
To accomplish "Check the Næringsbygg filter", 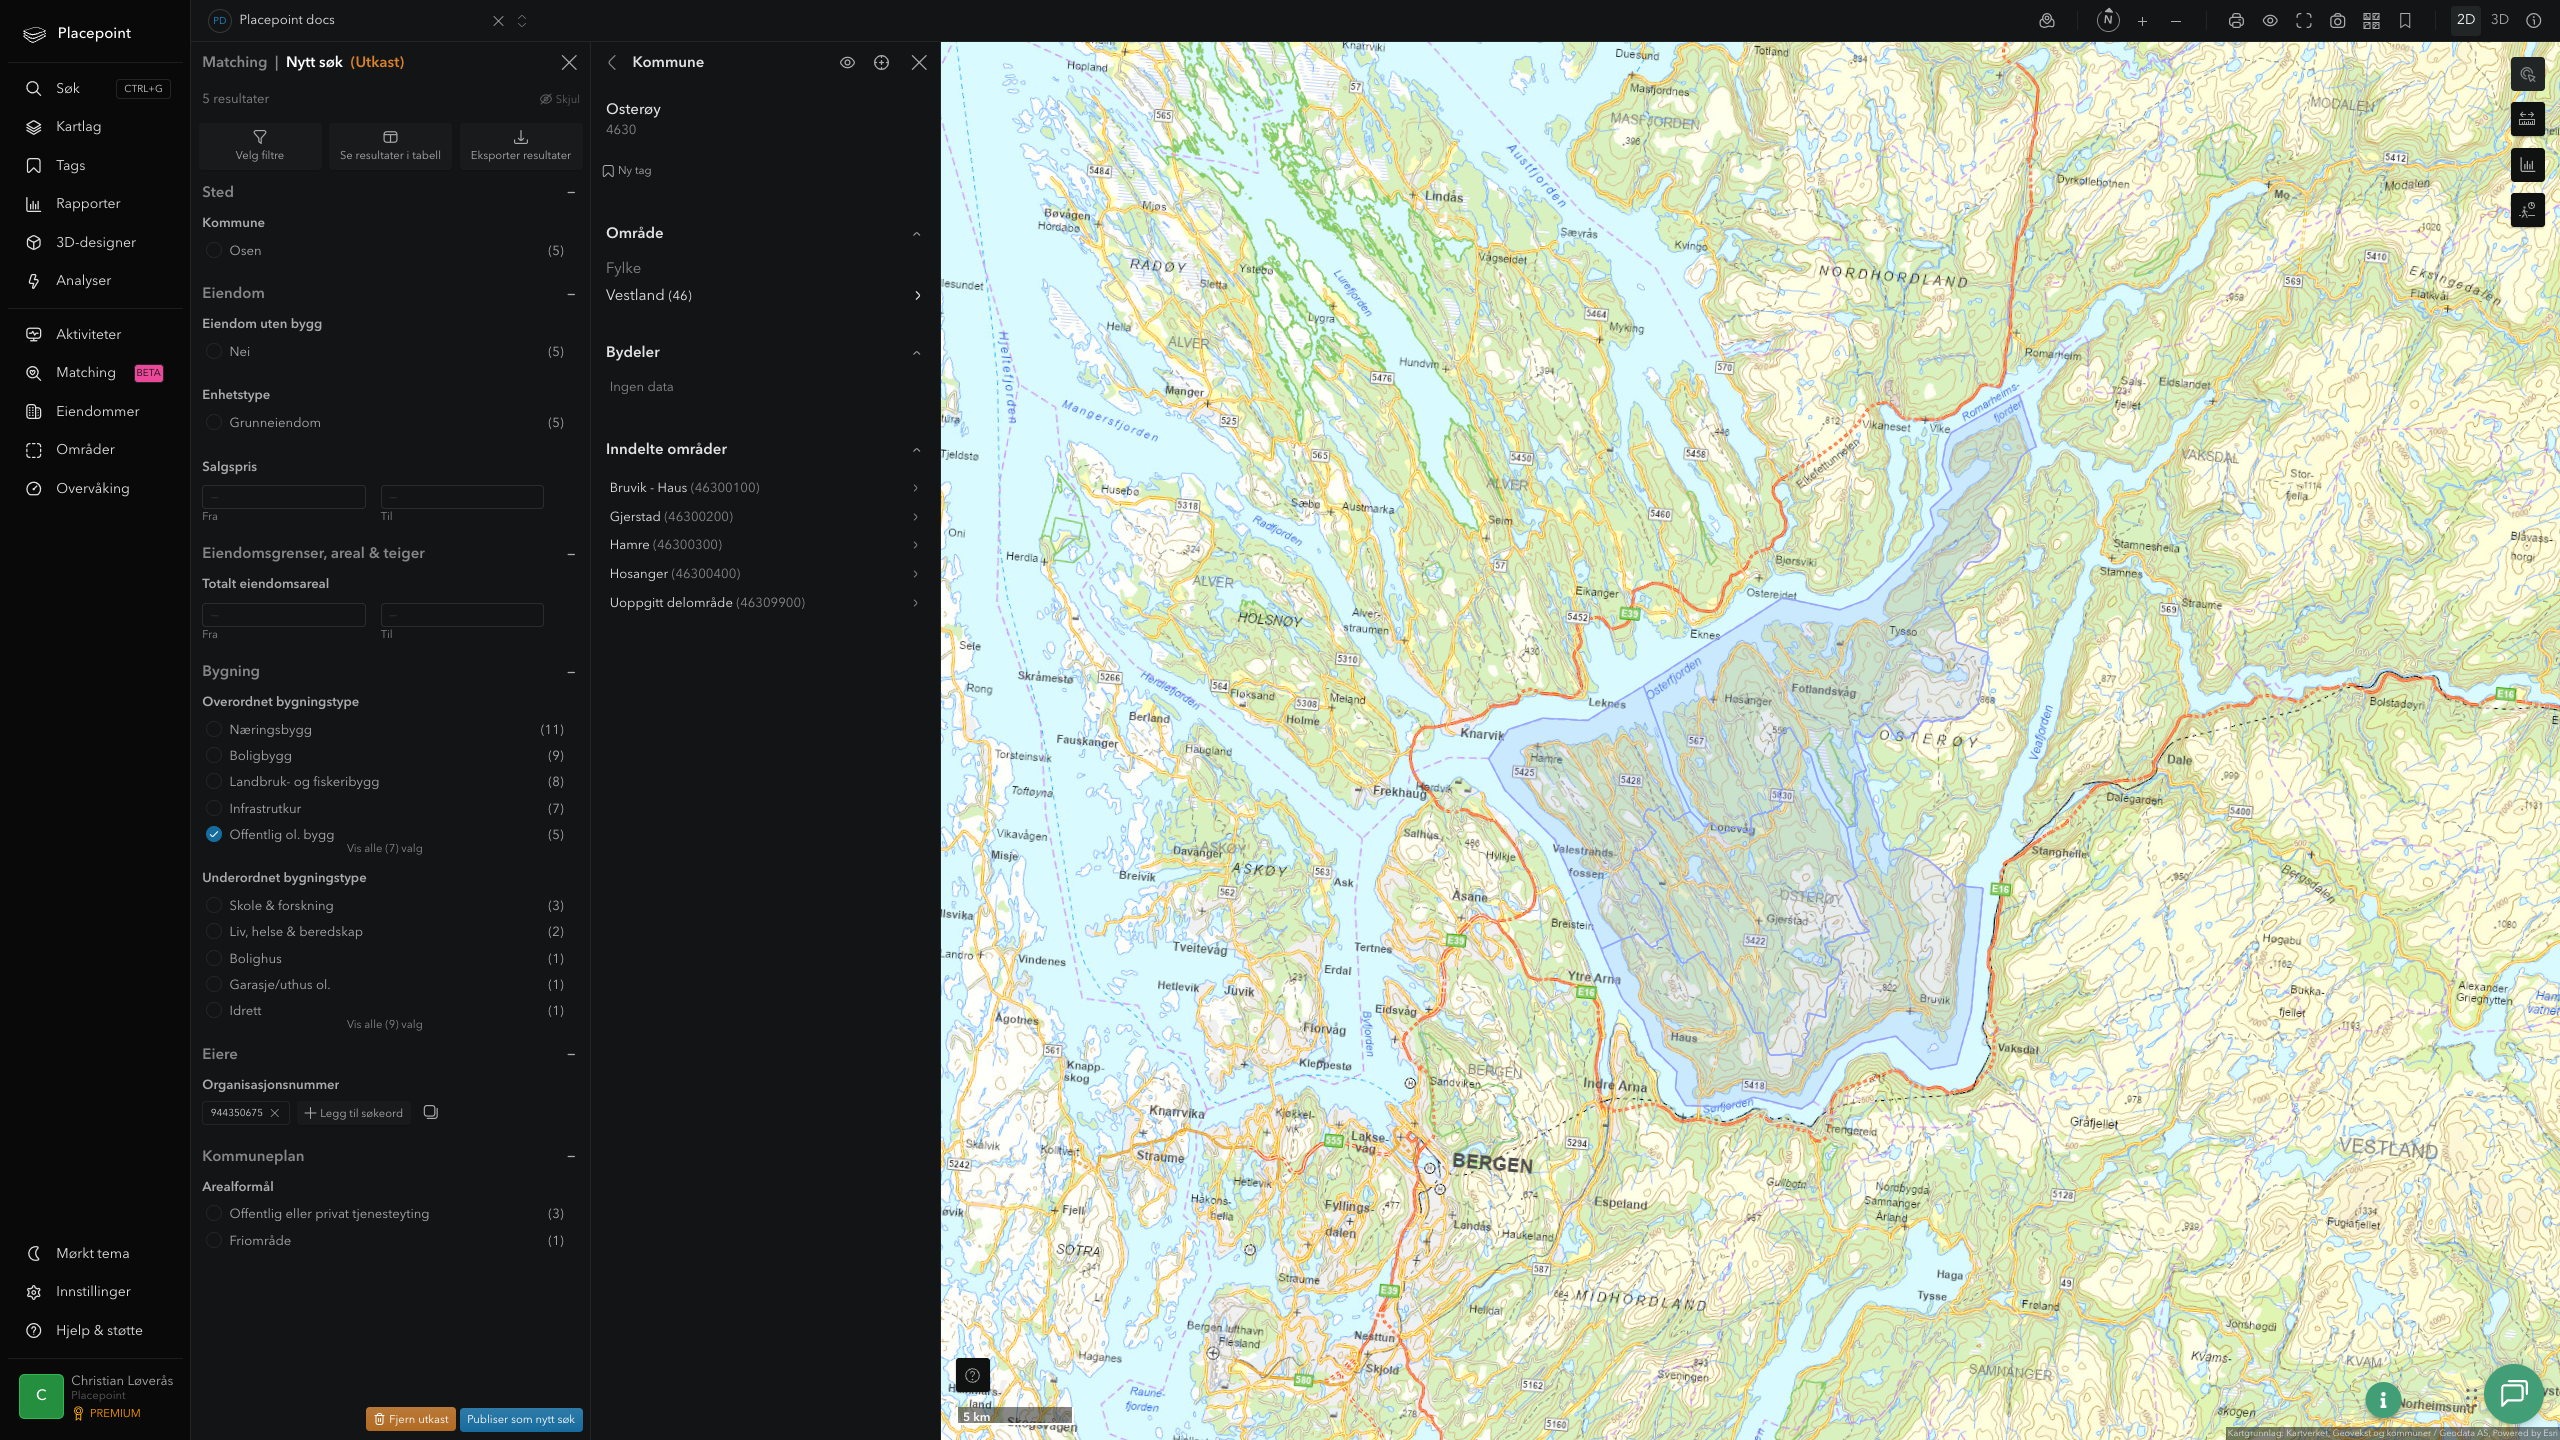I will click(213, 729).
